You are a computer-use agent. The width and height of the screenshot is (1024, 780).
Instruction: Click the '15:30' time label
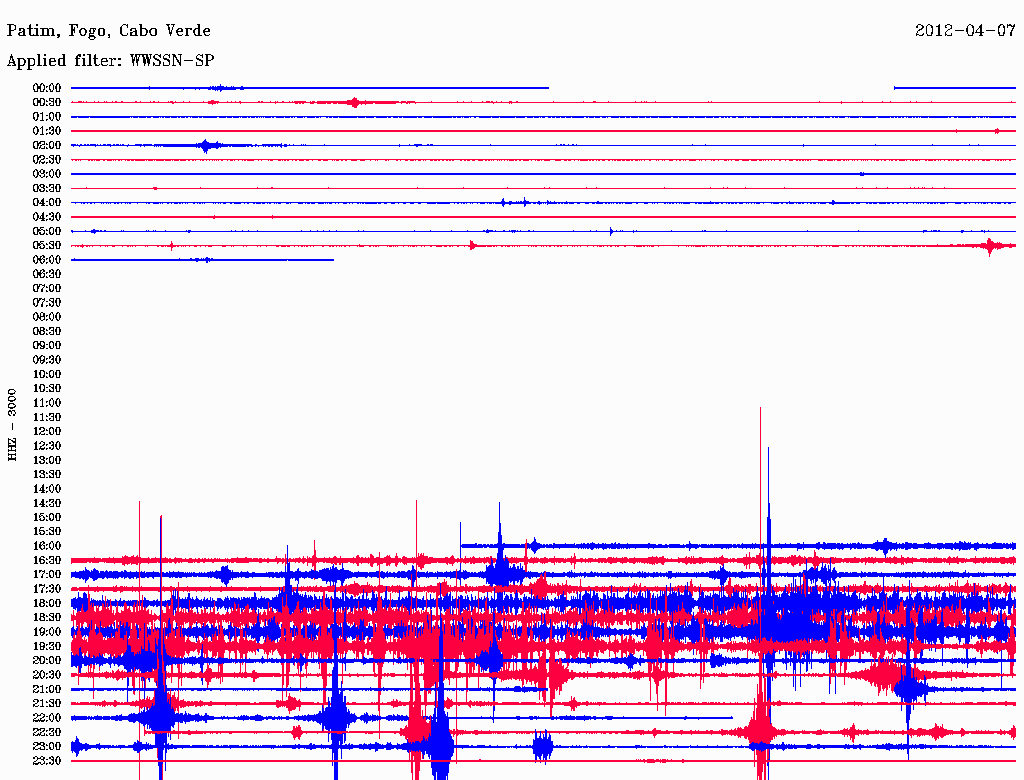tap(47, 532)
